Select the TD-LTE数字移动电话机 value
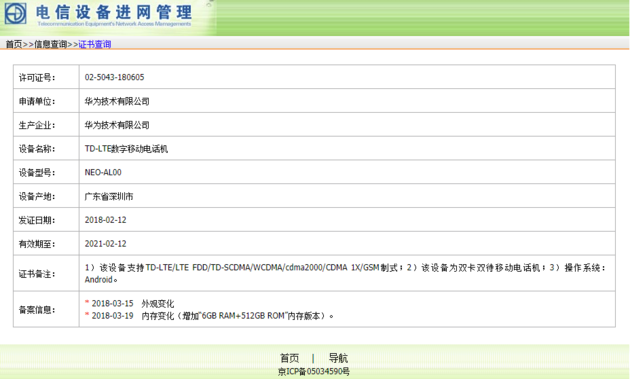This screenshot has height=379, width=630. [x=126, y=149]
